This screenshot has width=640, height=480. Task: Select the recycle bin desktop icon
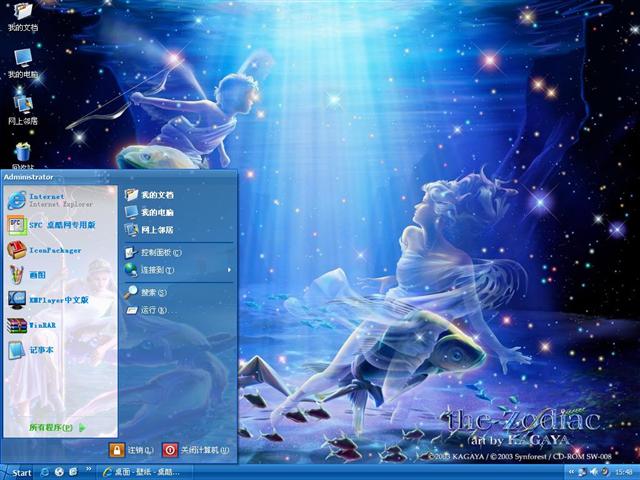click(x=23, y=155)
